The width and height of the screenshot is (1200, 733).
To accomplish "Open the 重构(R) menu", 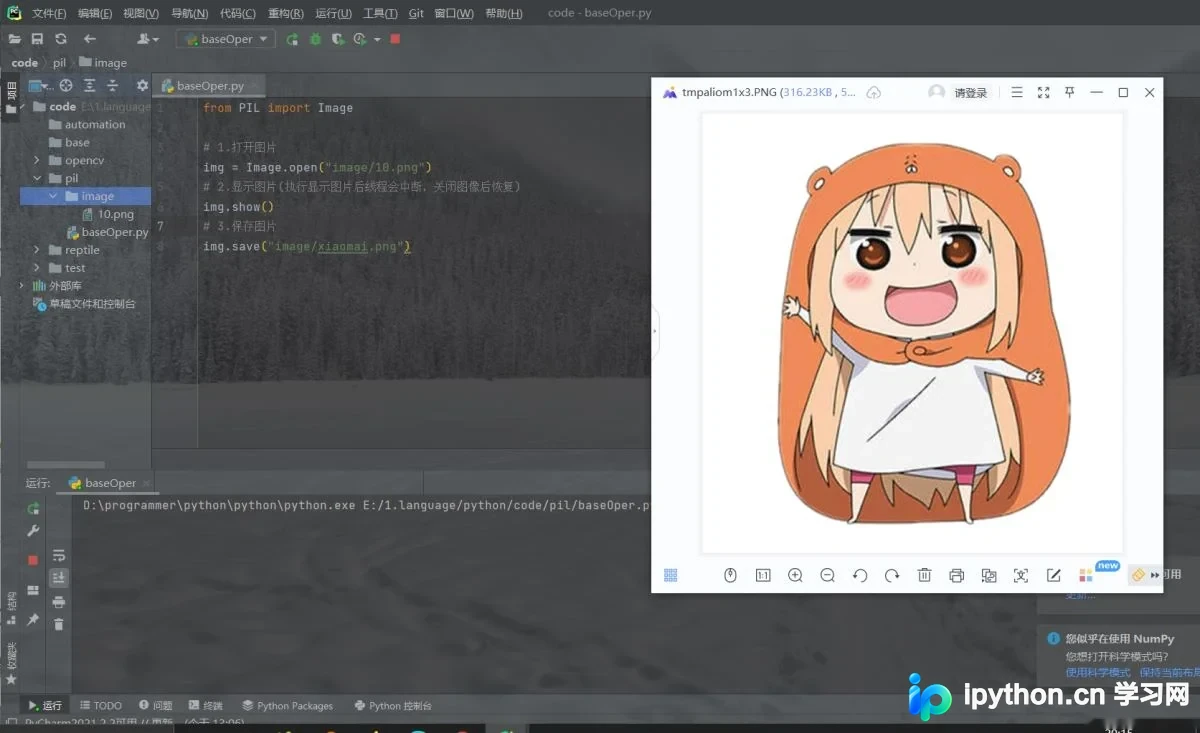I will coord(285,13).
